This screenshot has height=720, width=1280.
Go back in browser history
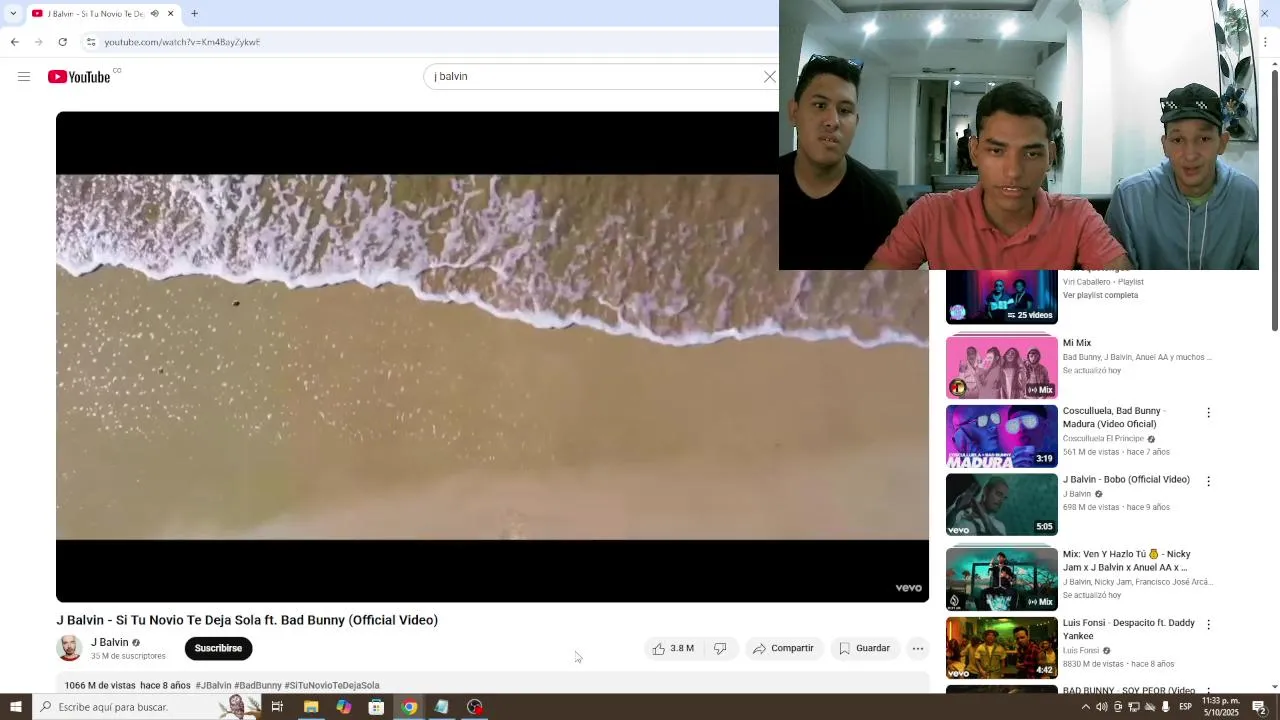pos(14,42)
